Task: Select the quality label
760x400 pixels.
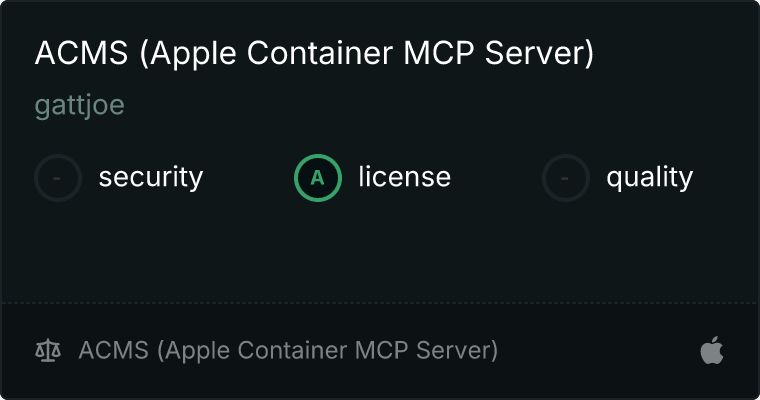Action: coord(649,178)
